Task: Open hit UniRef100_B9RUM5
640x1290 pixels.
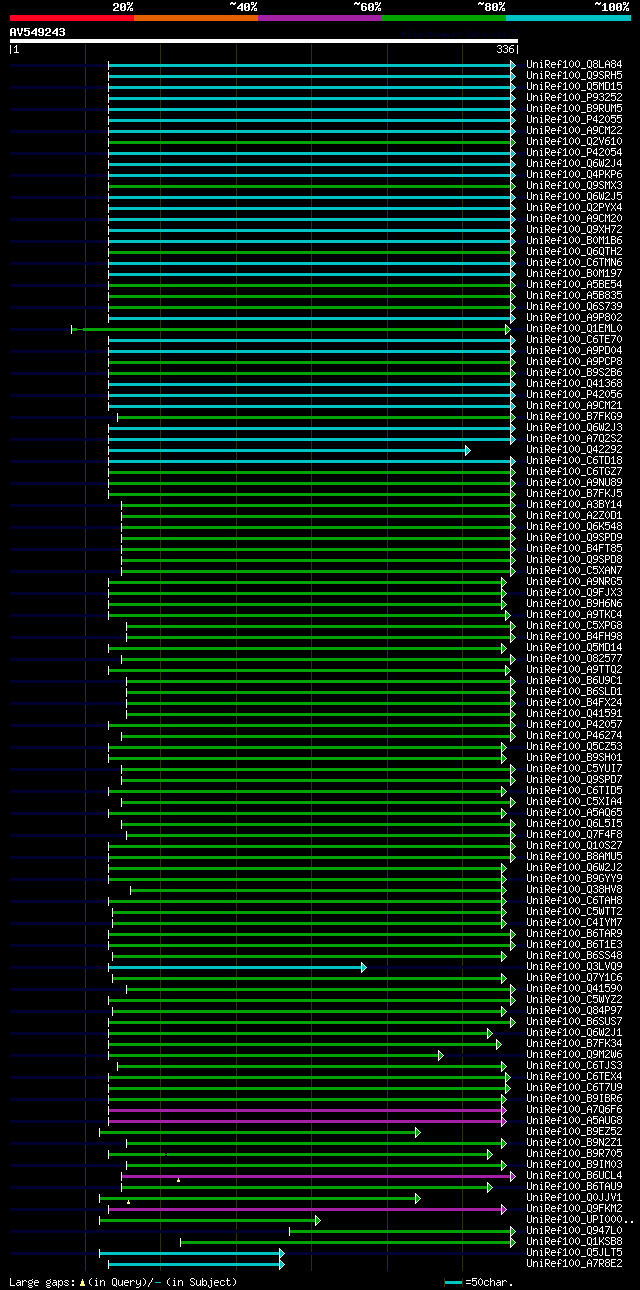Action: (x=574, y=109)
